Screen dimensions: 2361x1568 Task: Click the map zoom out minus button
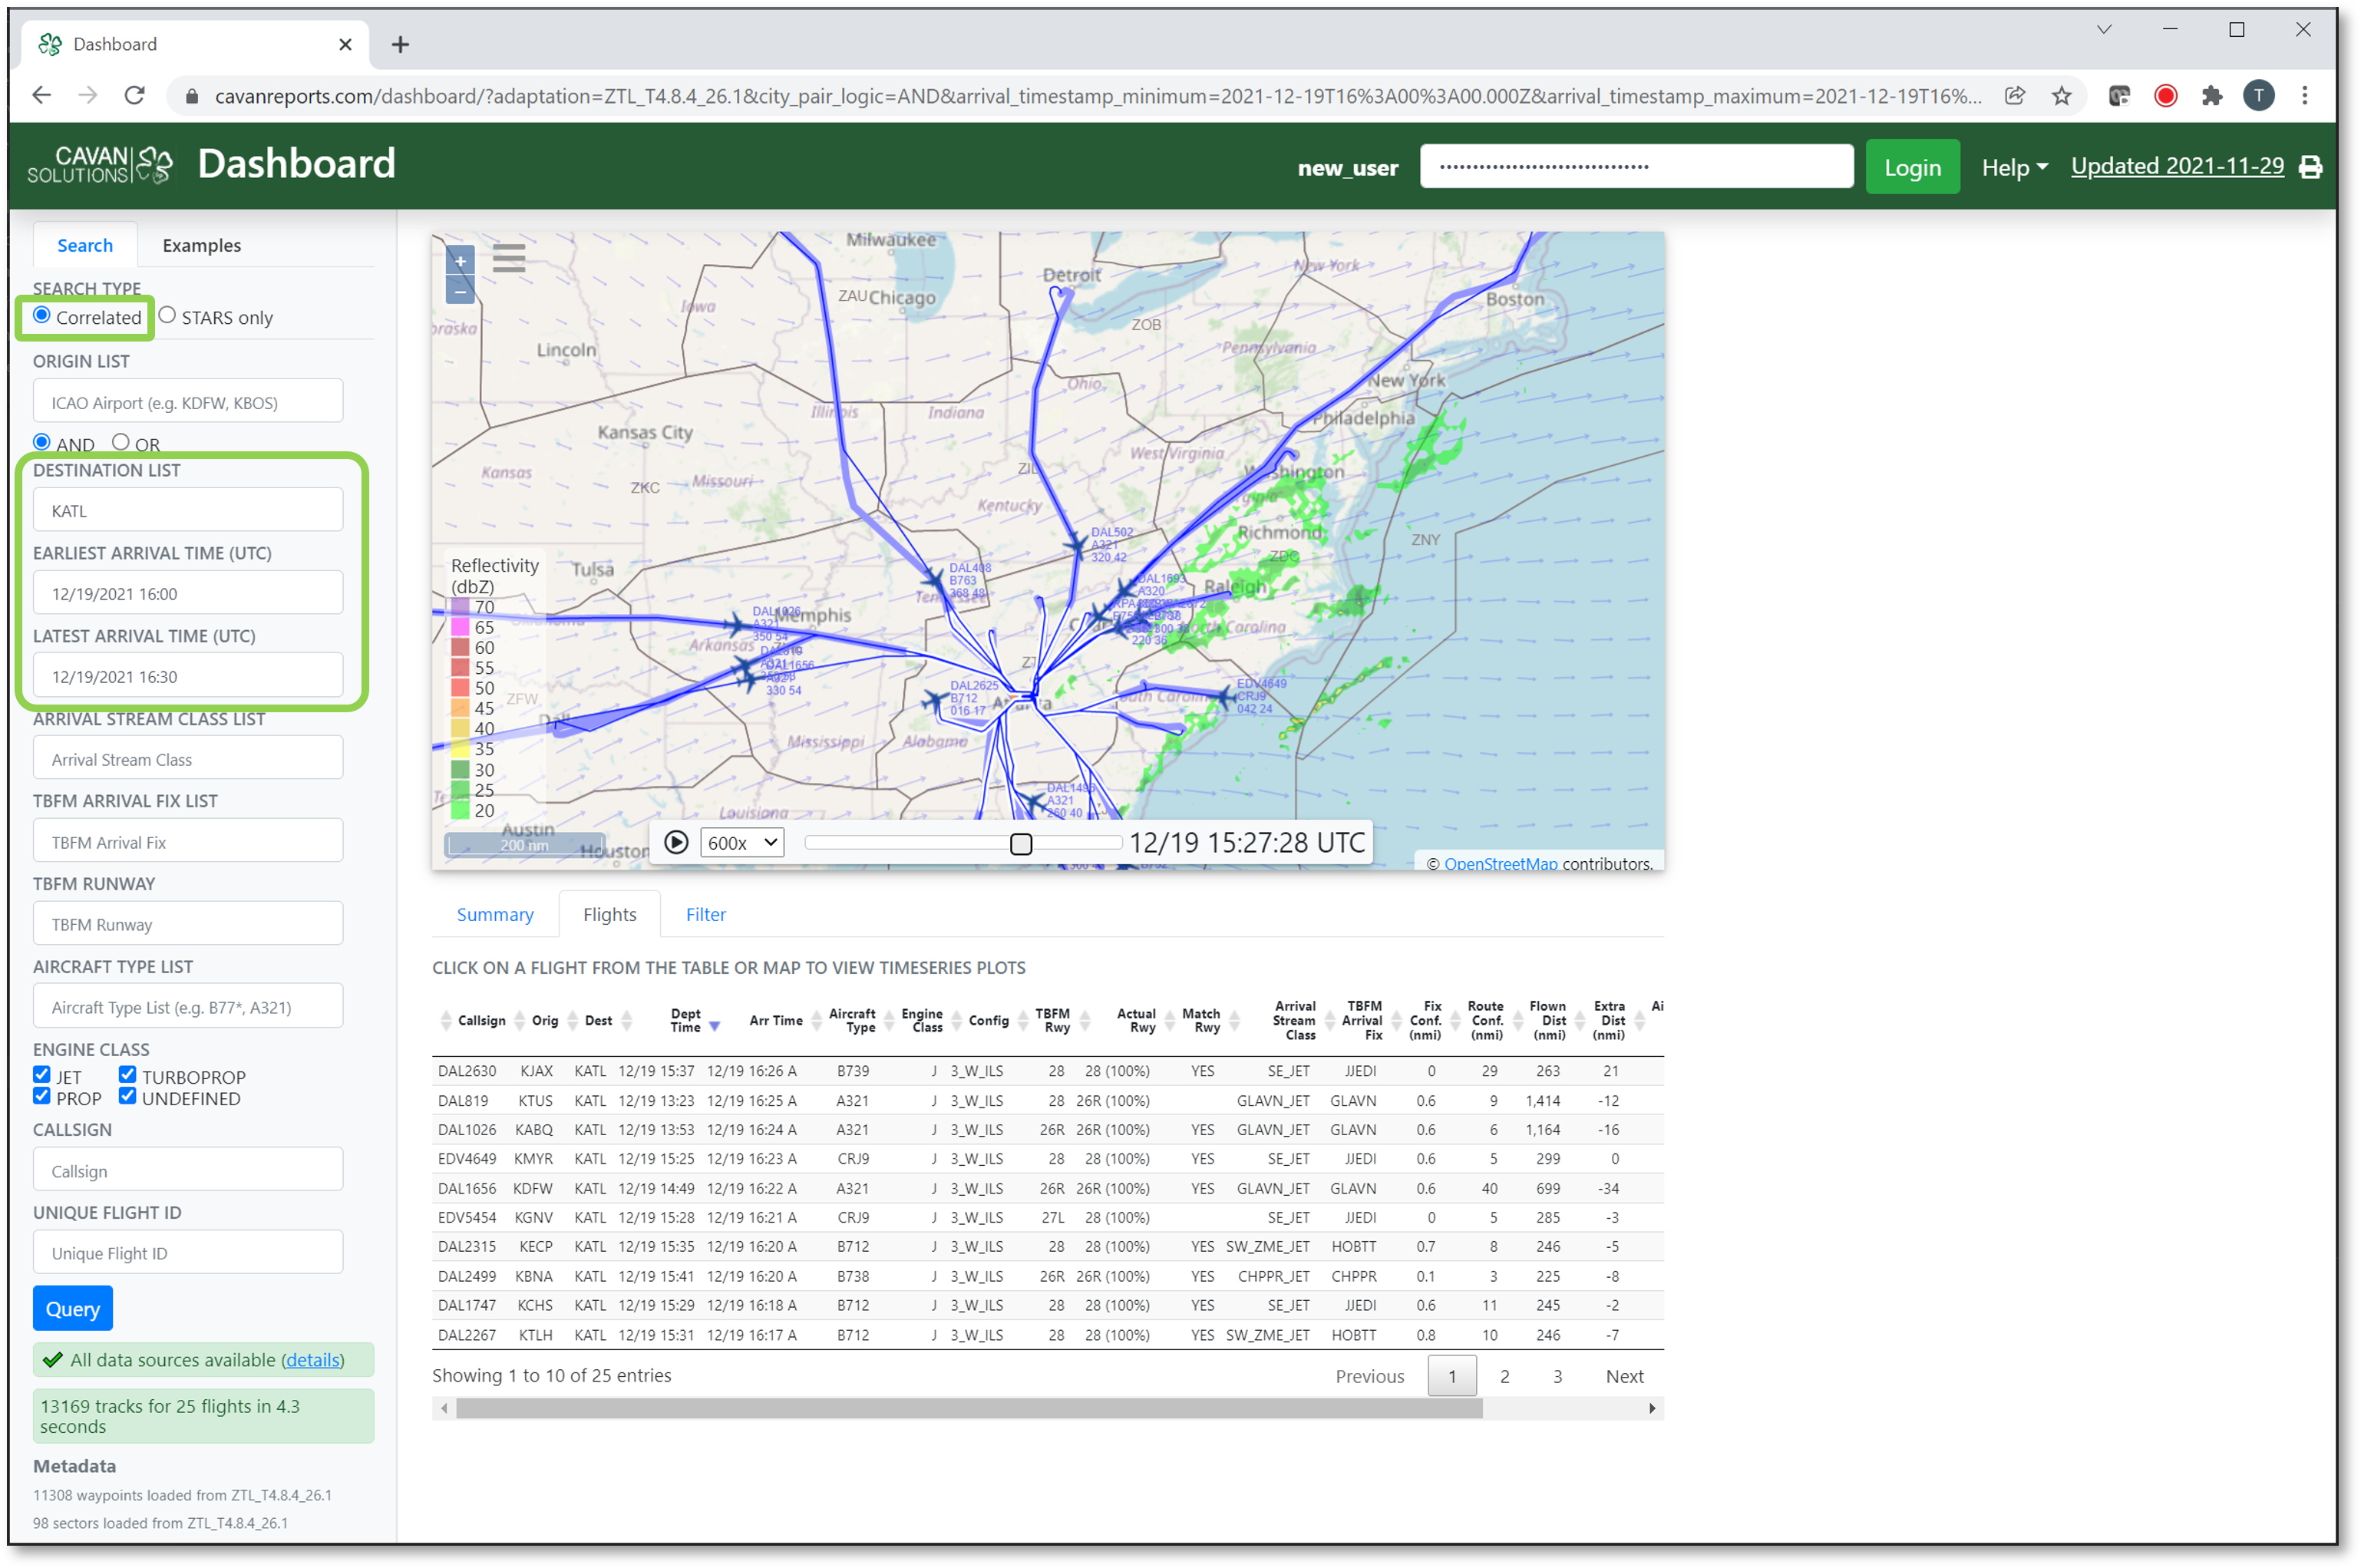coord(460,291)
